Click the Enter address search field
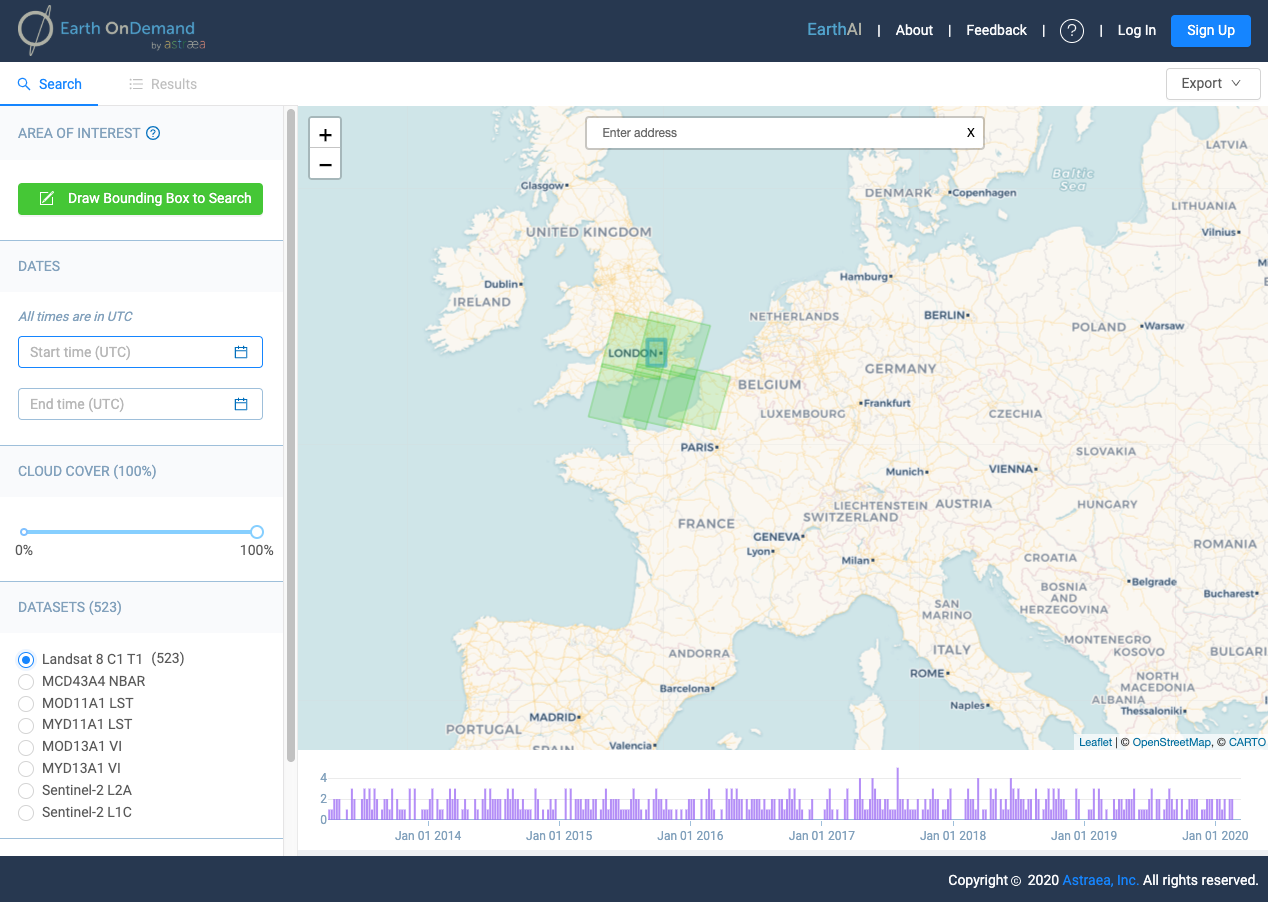The height and width of the screenshot is (902, 1268). (775, 133)
